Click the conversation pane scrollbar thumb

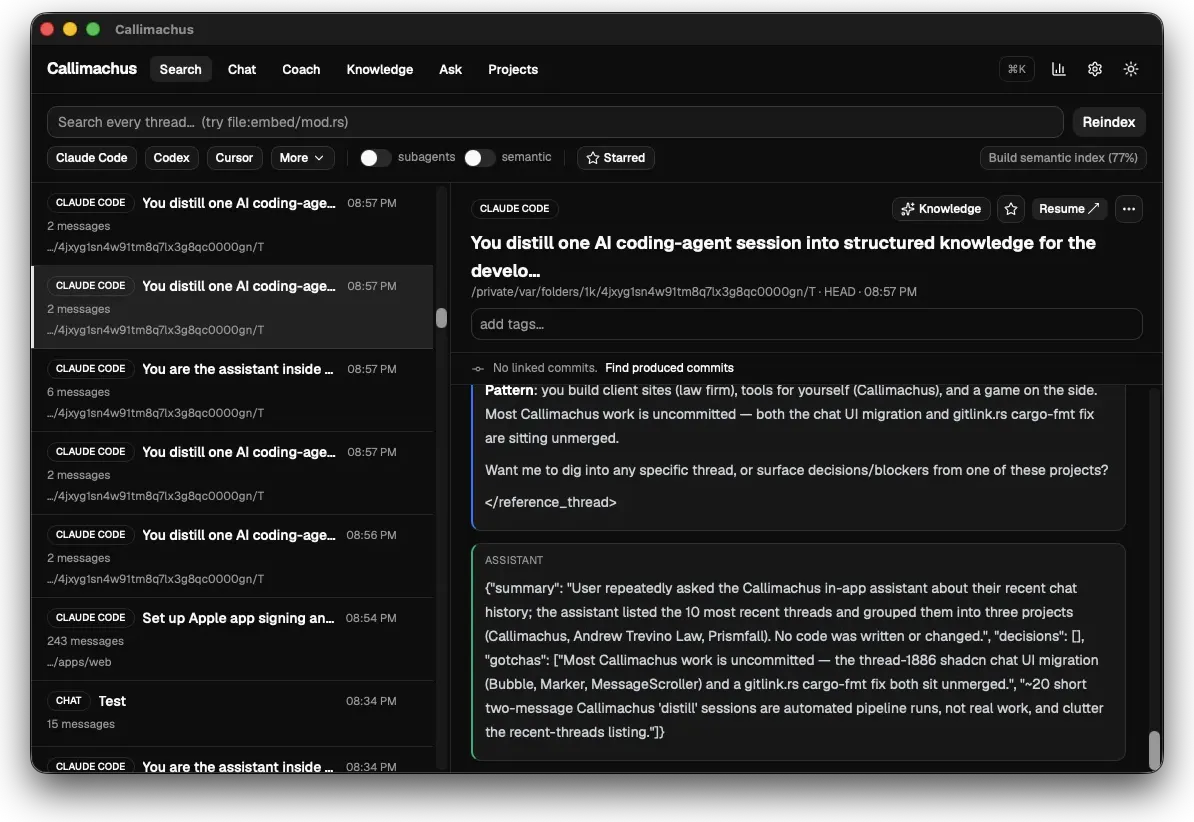point(1154,750)
